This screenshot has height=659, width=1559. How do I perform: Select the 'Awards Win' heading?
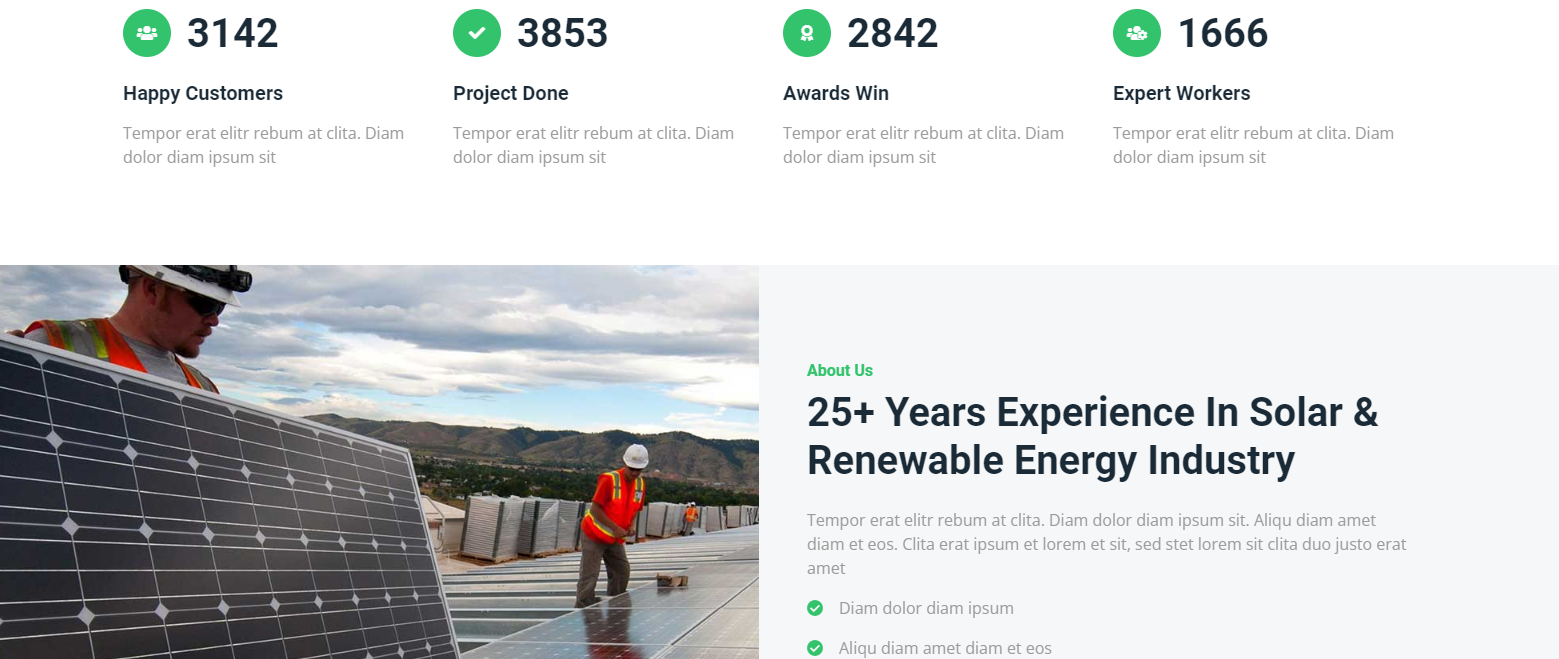835,93
